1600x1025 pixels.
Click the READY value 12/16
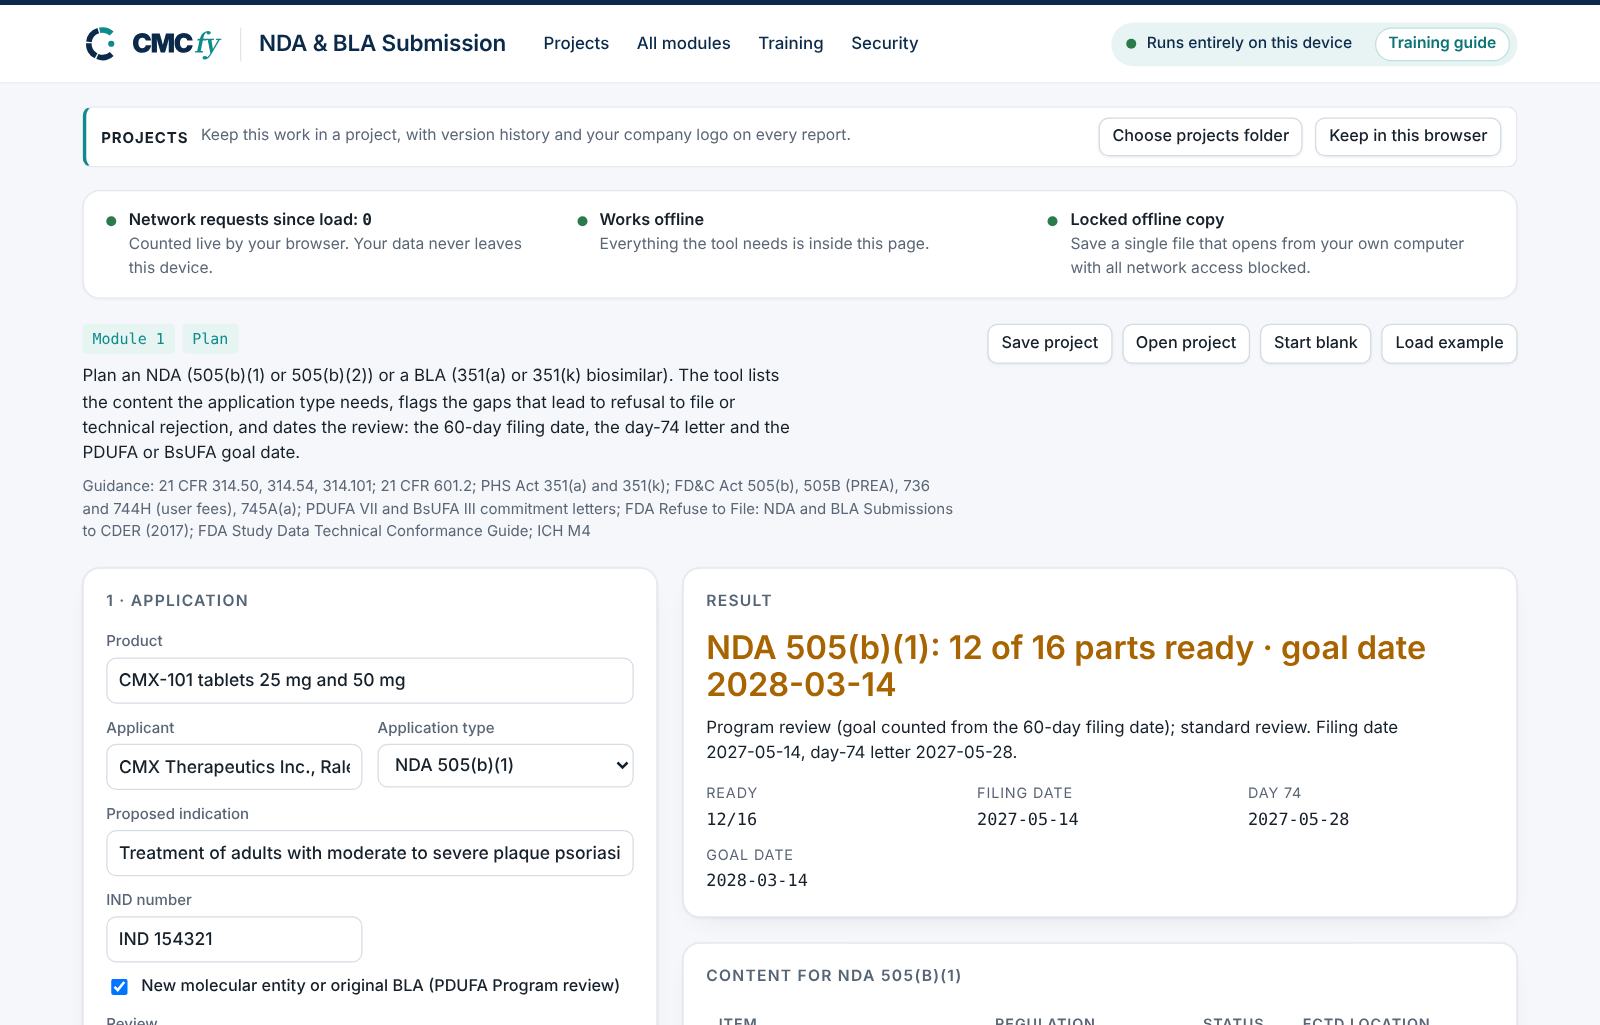tap(731, 820)
